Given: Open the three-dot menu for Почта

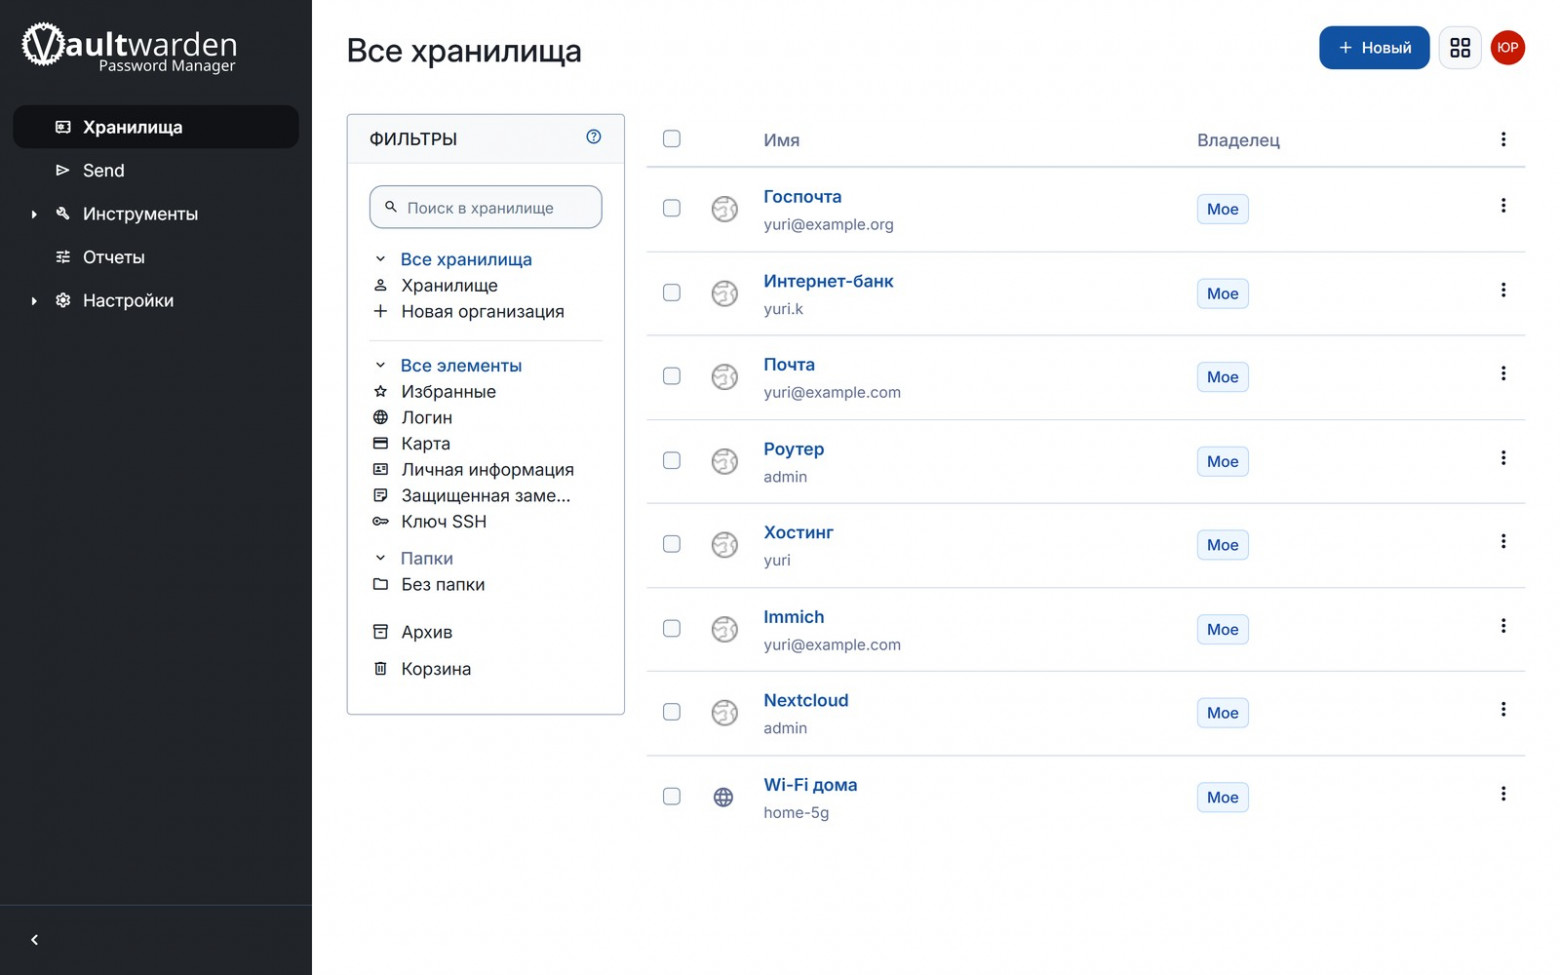Looking at the screenshot, I should (x=1502, y=374).
